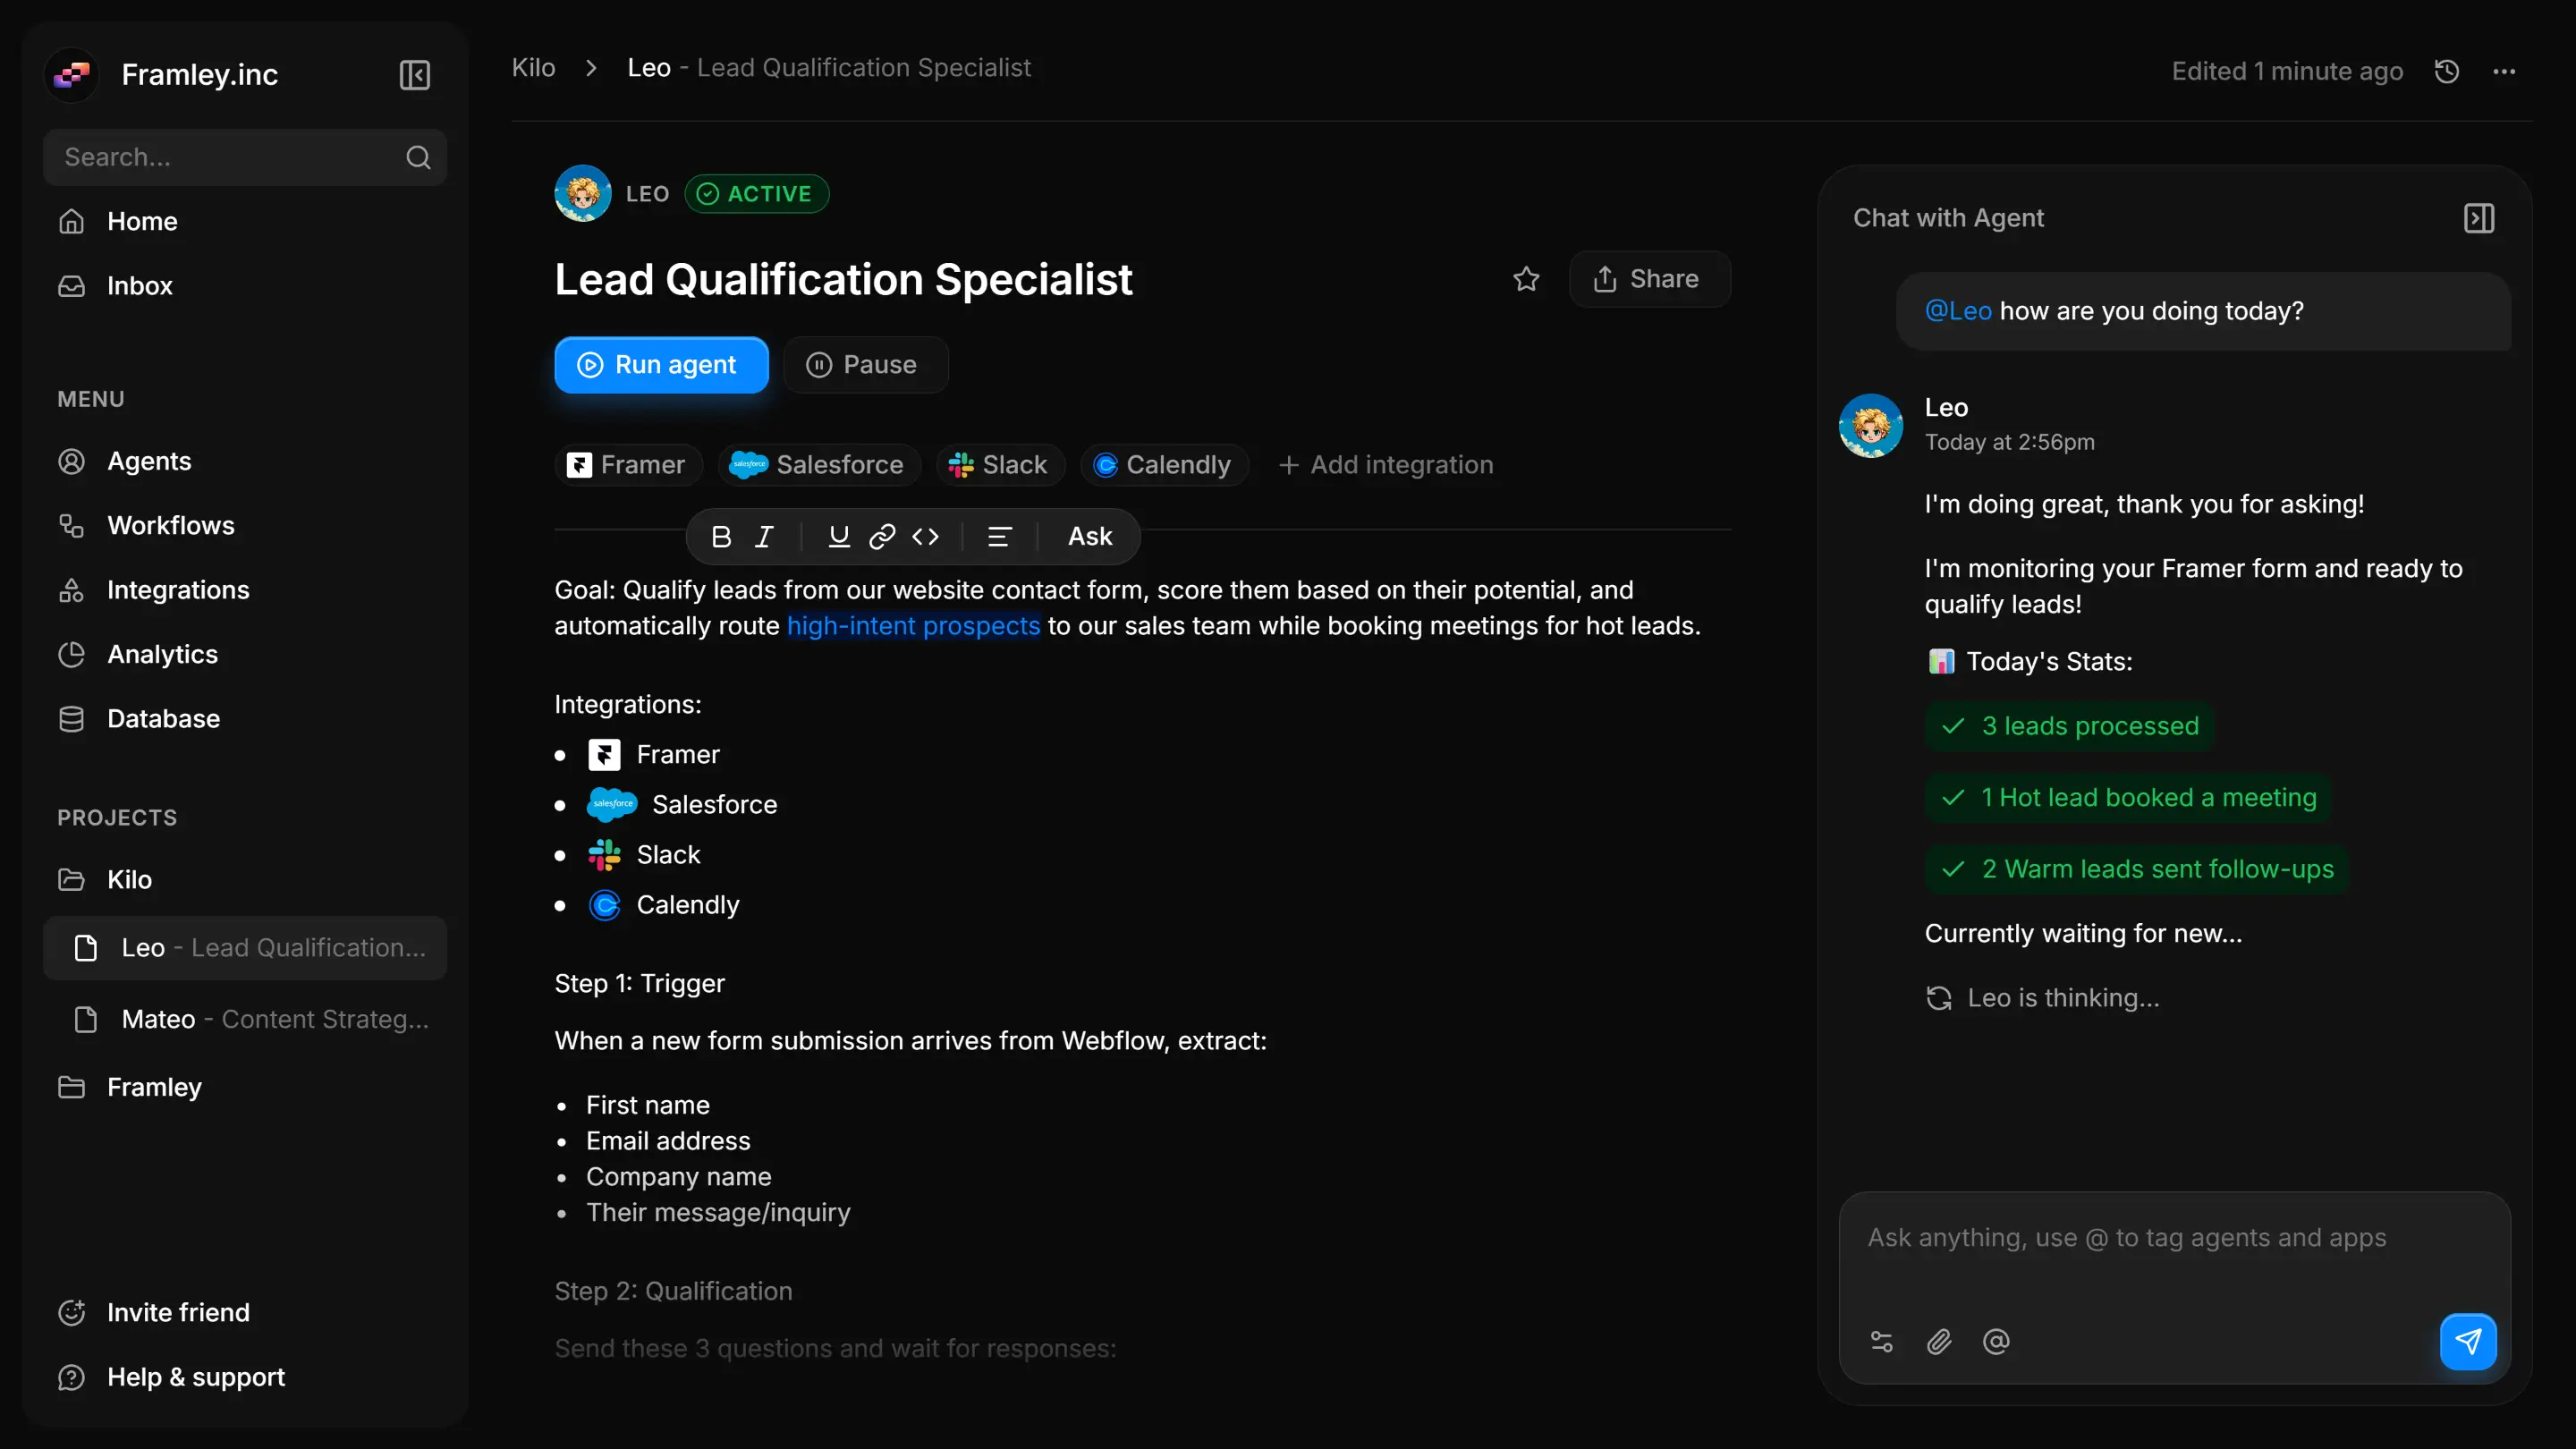This screenshot has width=2576, height=1449.
Task: Add a hyperlink using the link icon
Action: point(881,537)
